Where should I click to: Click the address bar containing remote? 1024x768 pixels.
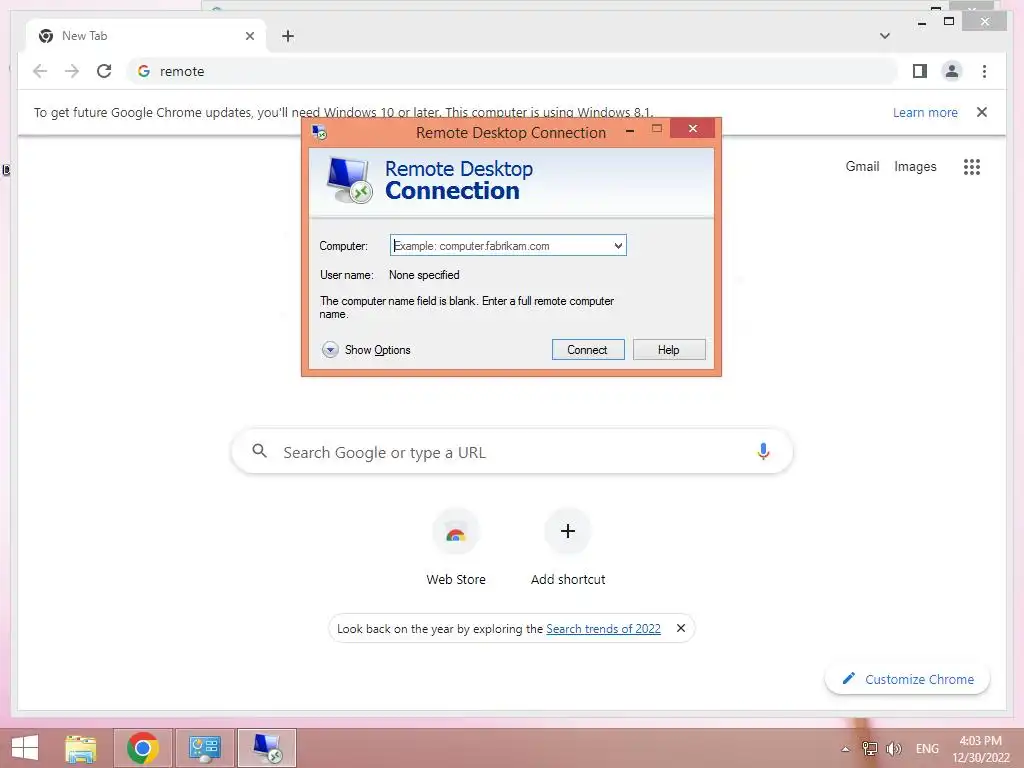[513, 71]
